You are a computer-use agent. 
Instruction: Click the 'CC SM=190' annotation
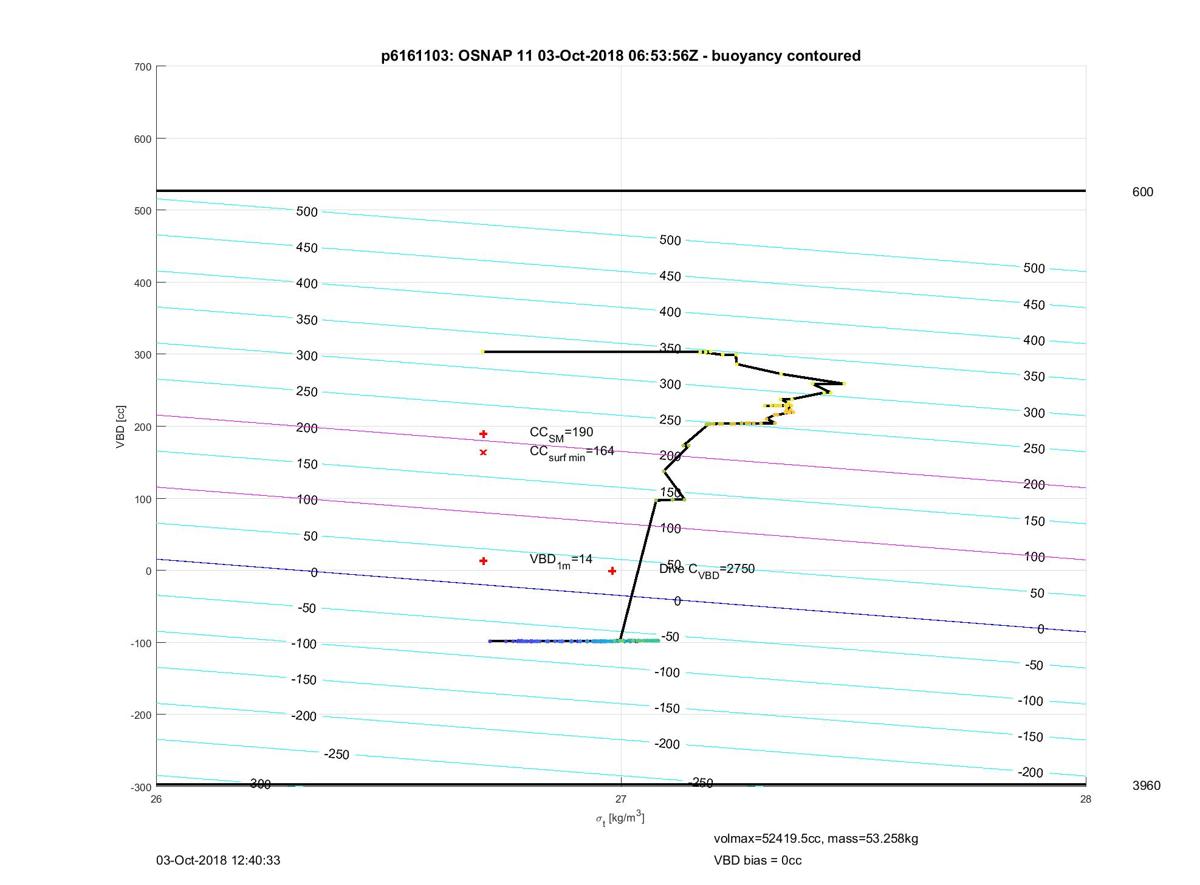tap(561, 433)
